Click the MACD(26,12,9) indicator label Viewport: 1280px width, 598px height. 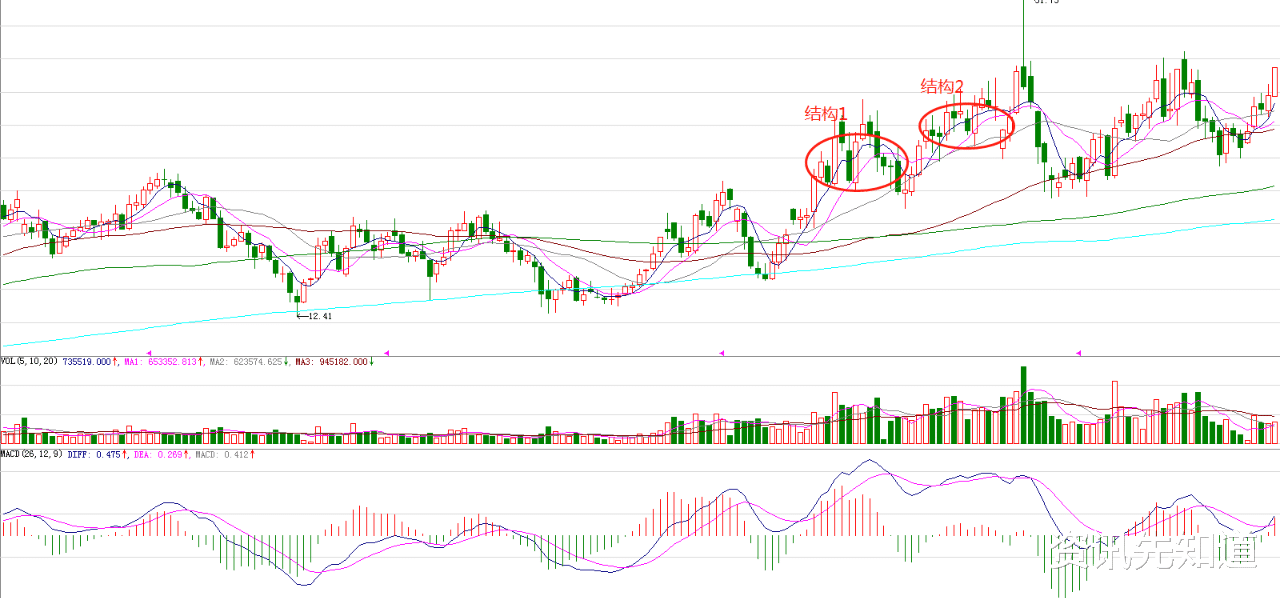pyautogui.click(x=31, y=454)
